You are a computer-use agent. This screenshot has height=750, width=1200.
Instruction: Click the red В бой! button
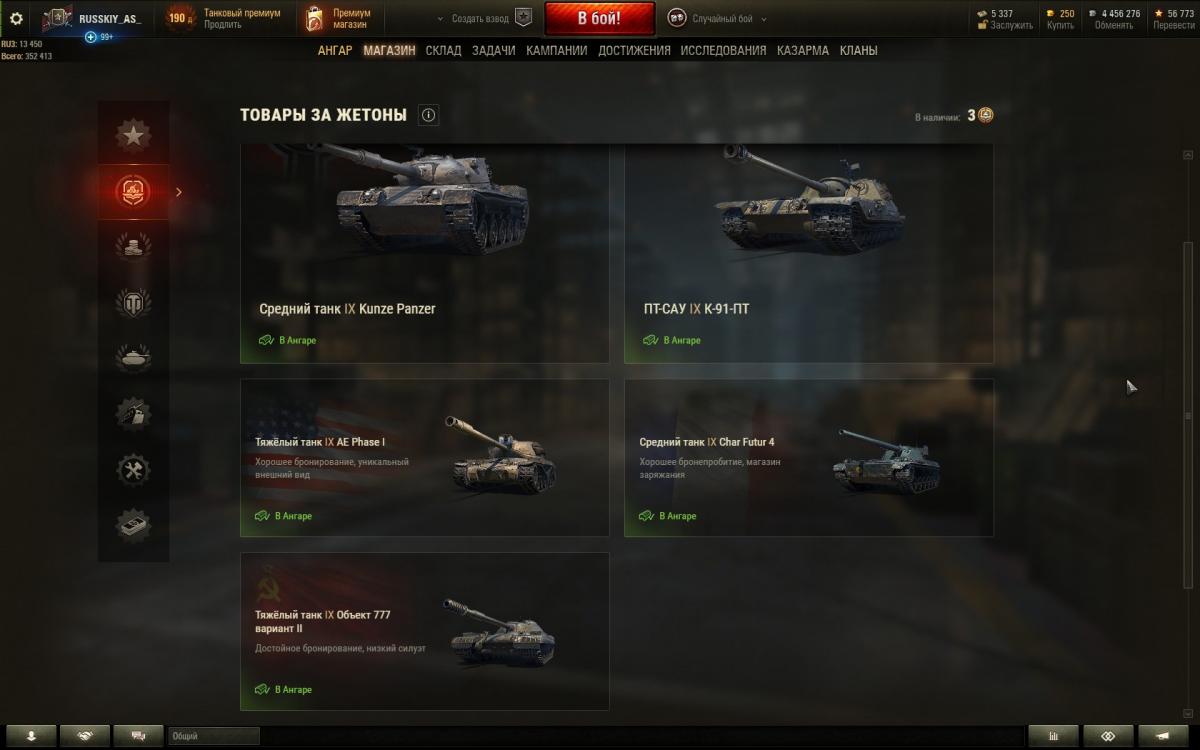point(599,19)
